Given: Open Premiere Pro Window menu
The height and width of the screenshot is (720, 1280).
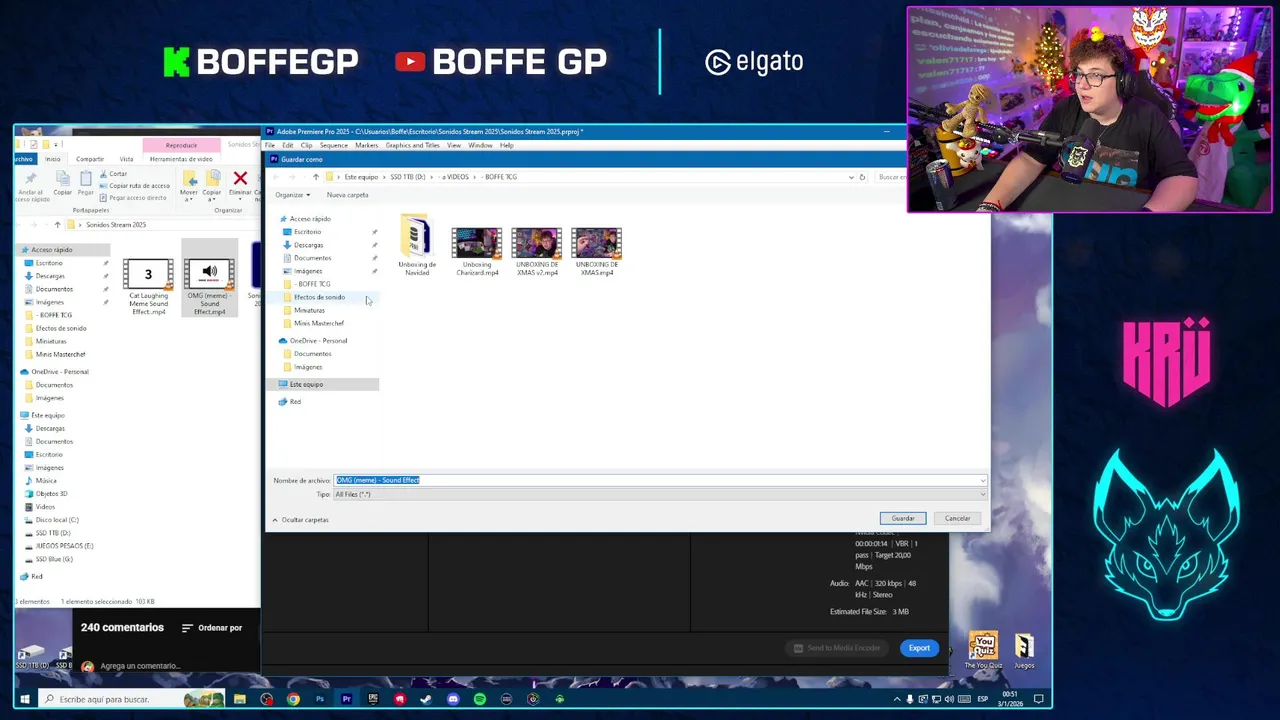Looking at the screenshot, I should coord(480,146).
